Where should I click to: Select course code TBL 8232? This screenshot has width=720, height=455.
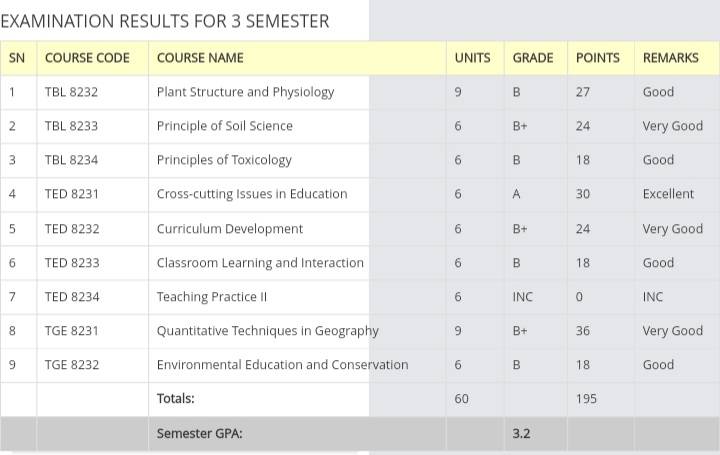click(x=71, y=92)
